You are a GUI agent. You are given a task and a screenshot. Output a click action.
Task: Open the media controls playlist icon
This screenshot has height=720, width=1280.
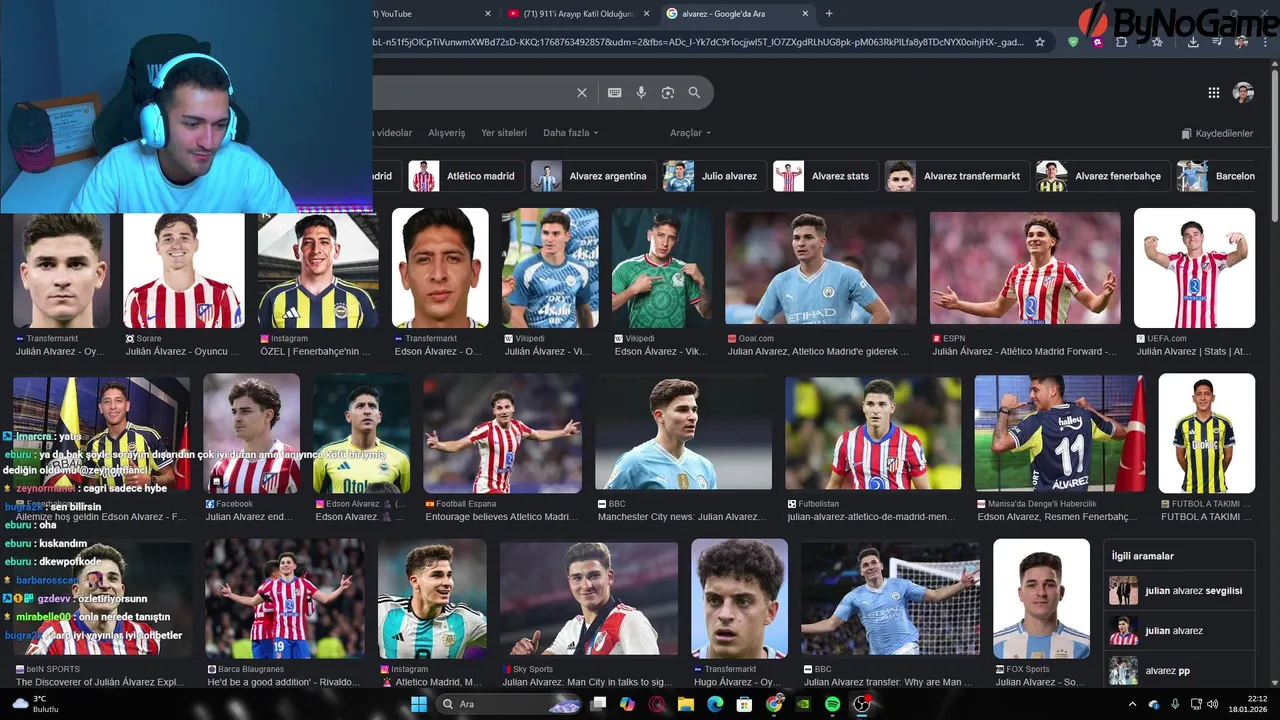(1217, 42)
